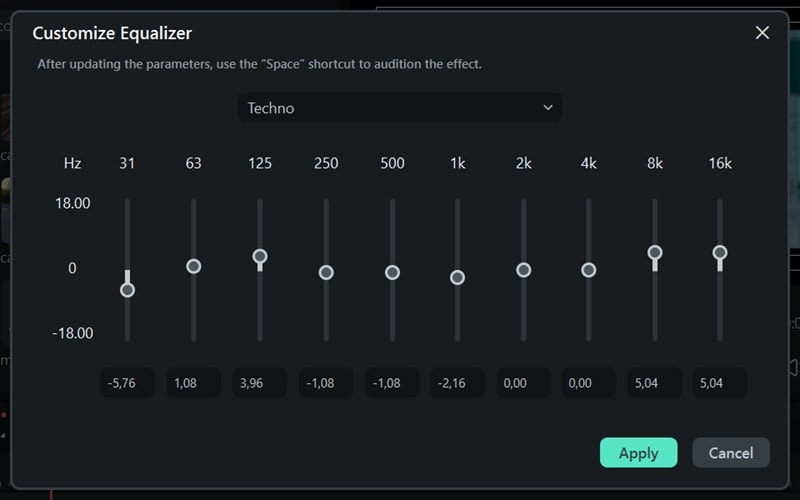The image size is (800, 500).
Task: Click the 250 Hz slider handle
Action: click(x=326, y=272)
